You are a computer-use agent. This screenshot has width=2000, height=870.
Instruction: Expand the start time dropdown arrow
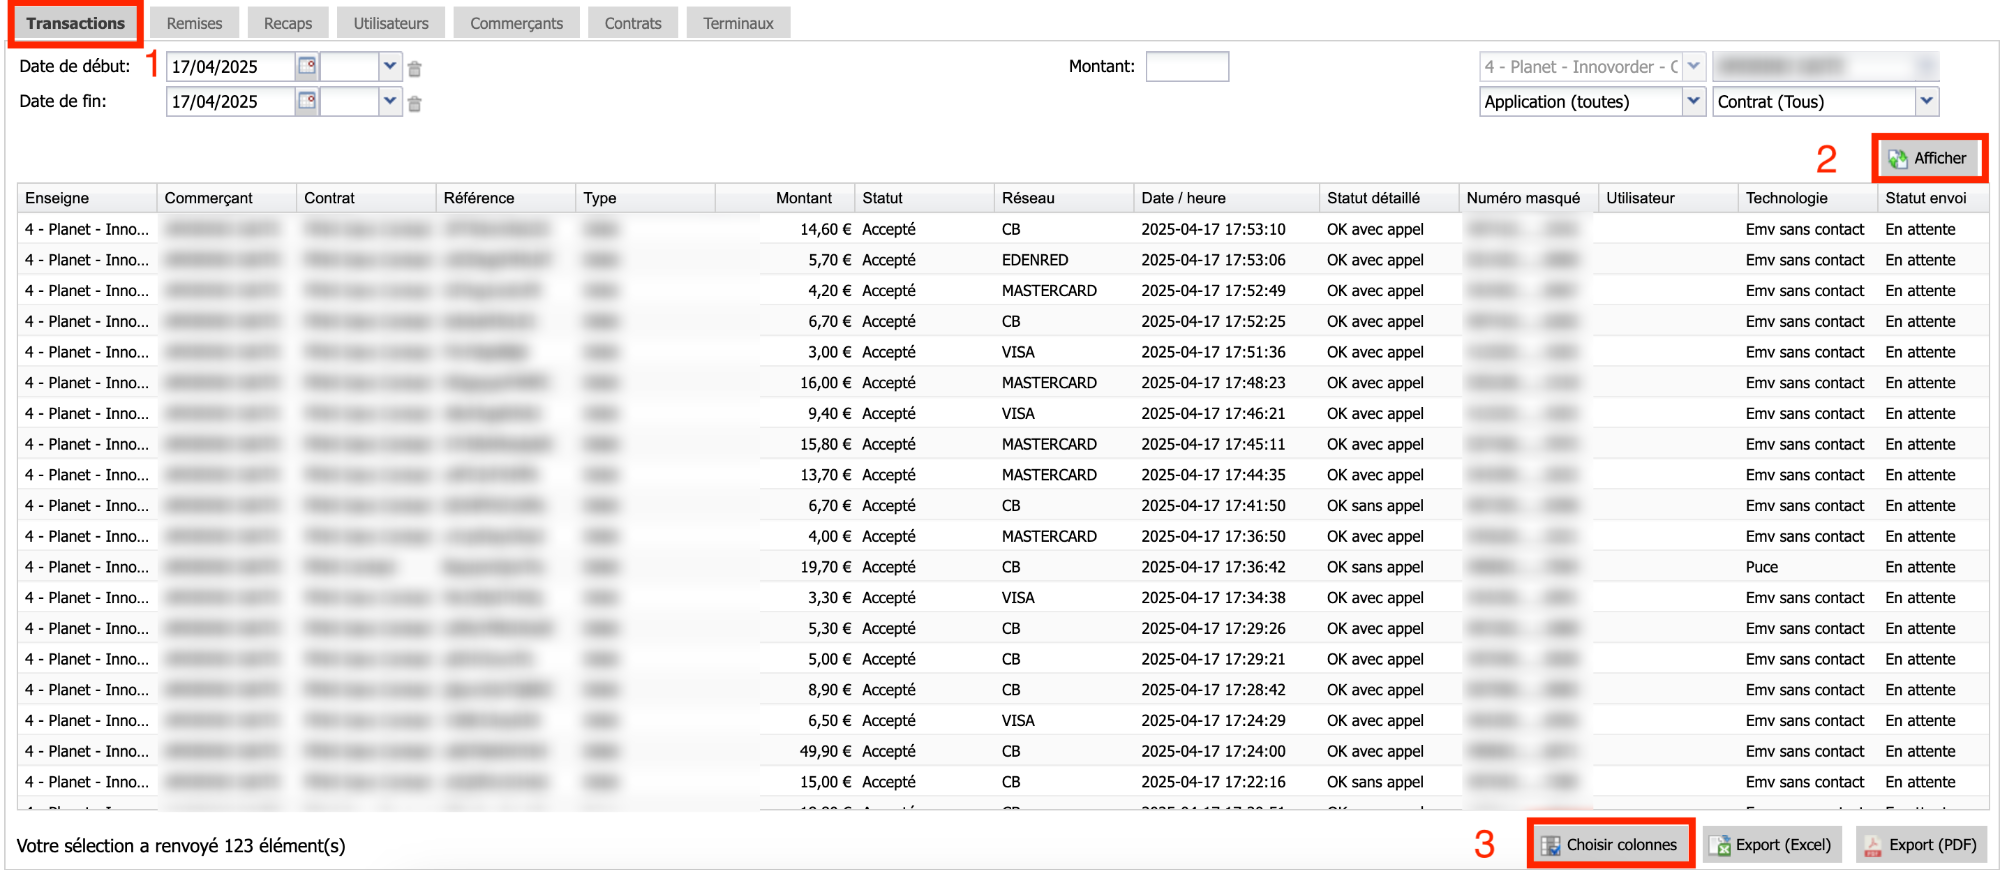(390, 67)
